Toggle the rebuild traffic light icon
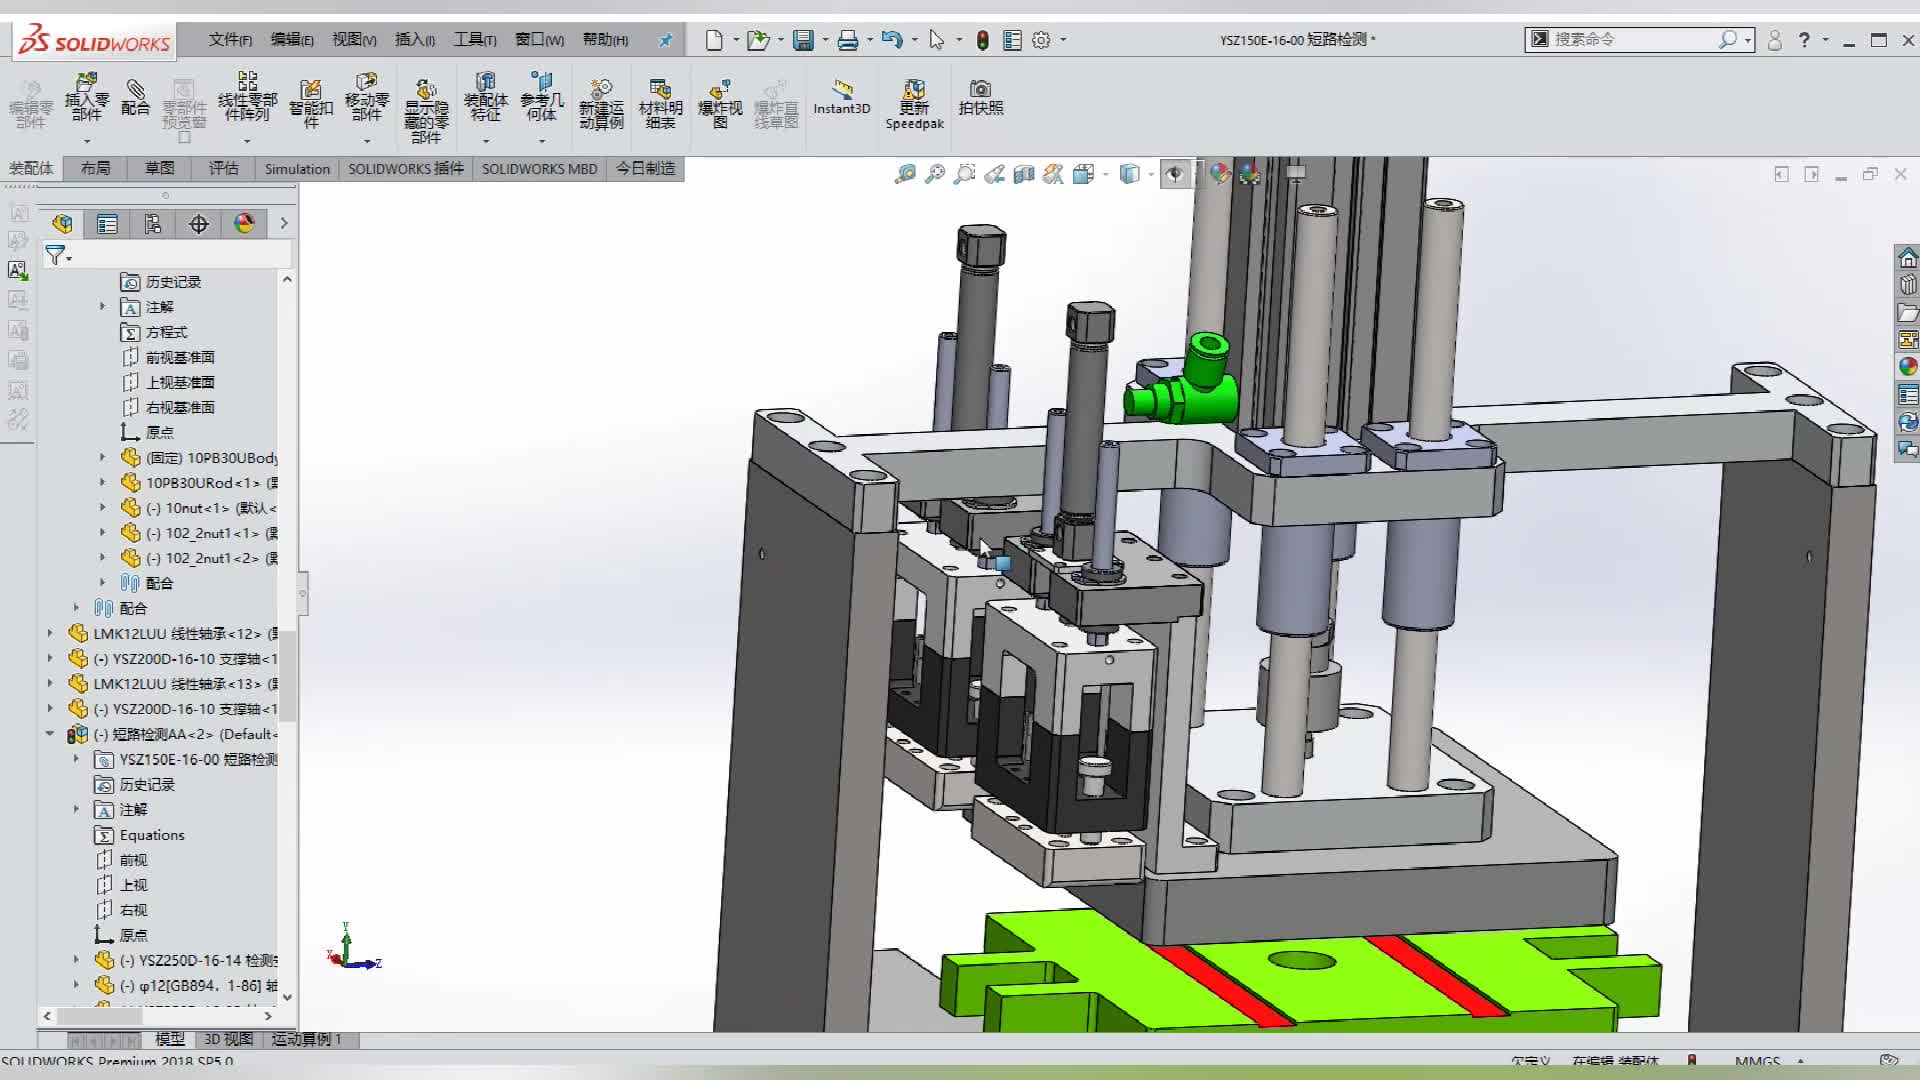Viewport: 1920px width, 1080px height. pos(982,40)
